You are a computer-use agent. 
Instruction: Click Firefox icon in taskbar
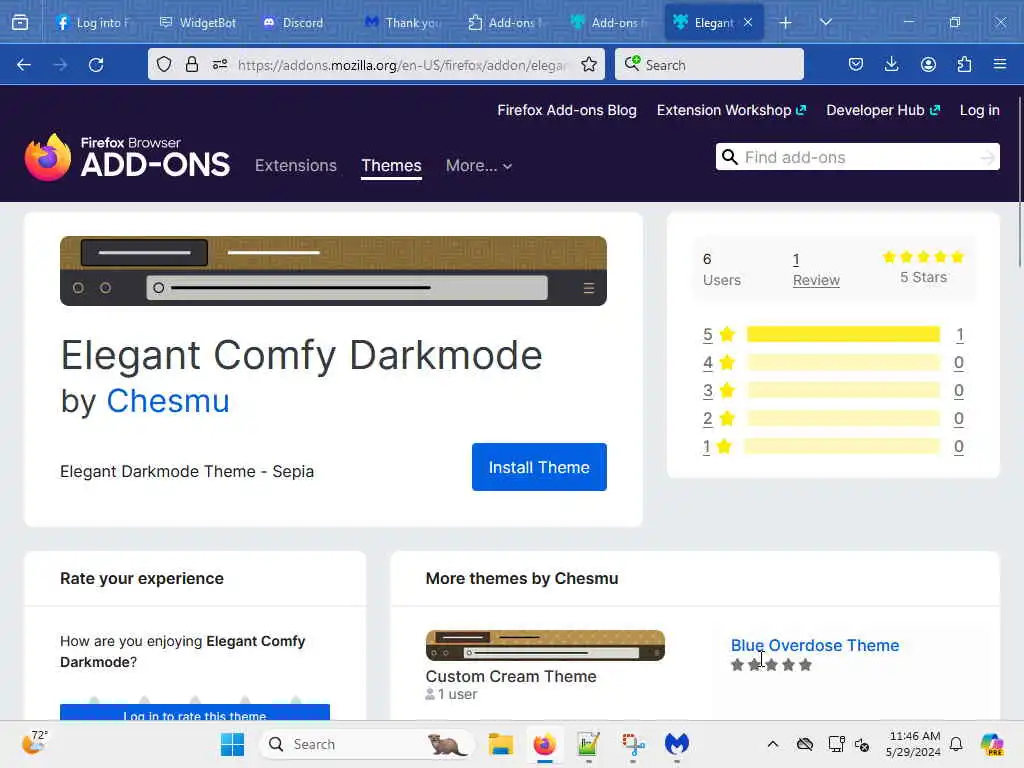coord(545,744)
